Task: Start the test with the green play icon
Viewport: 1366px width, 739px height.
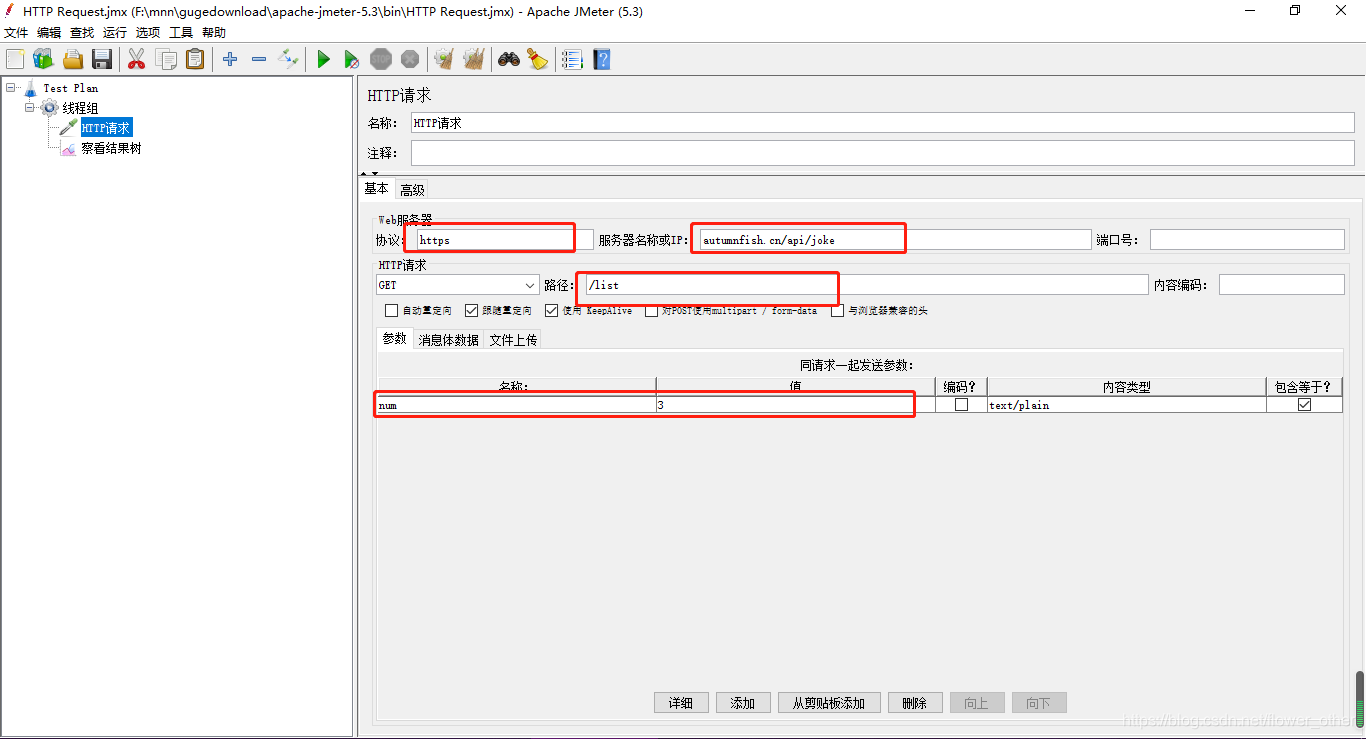Action: click(323, 59)
